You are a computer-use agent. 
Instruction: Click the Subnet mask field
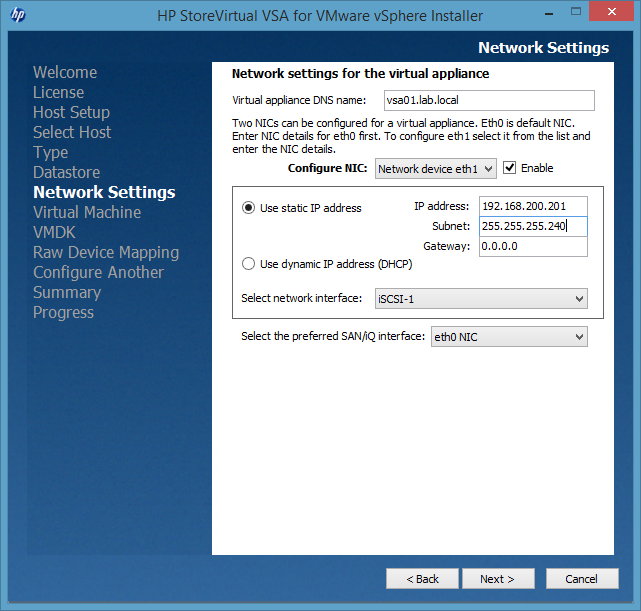point(533,226)
